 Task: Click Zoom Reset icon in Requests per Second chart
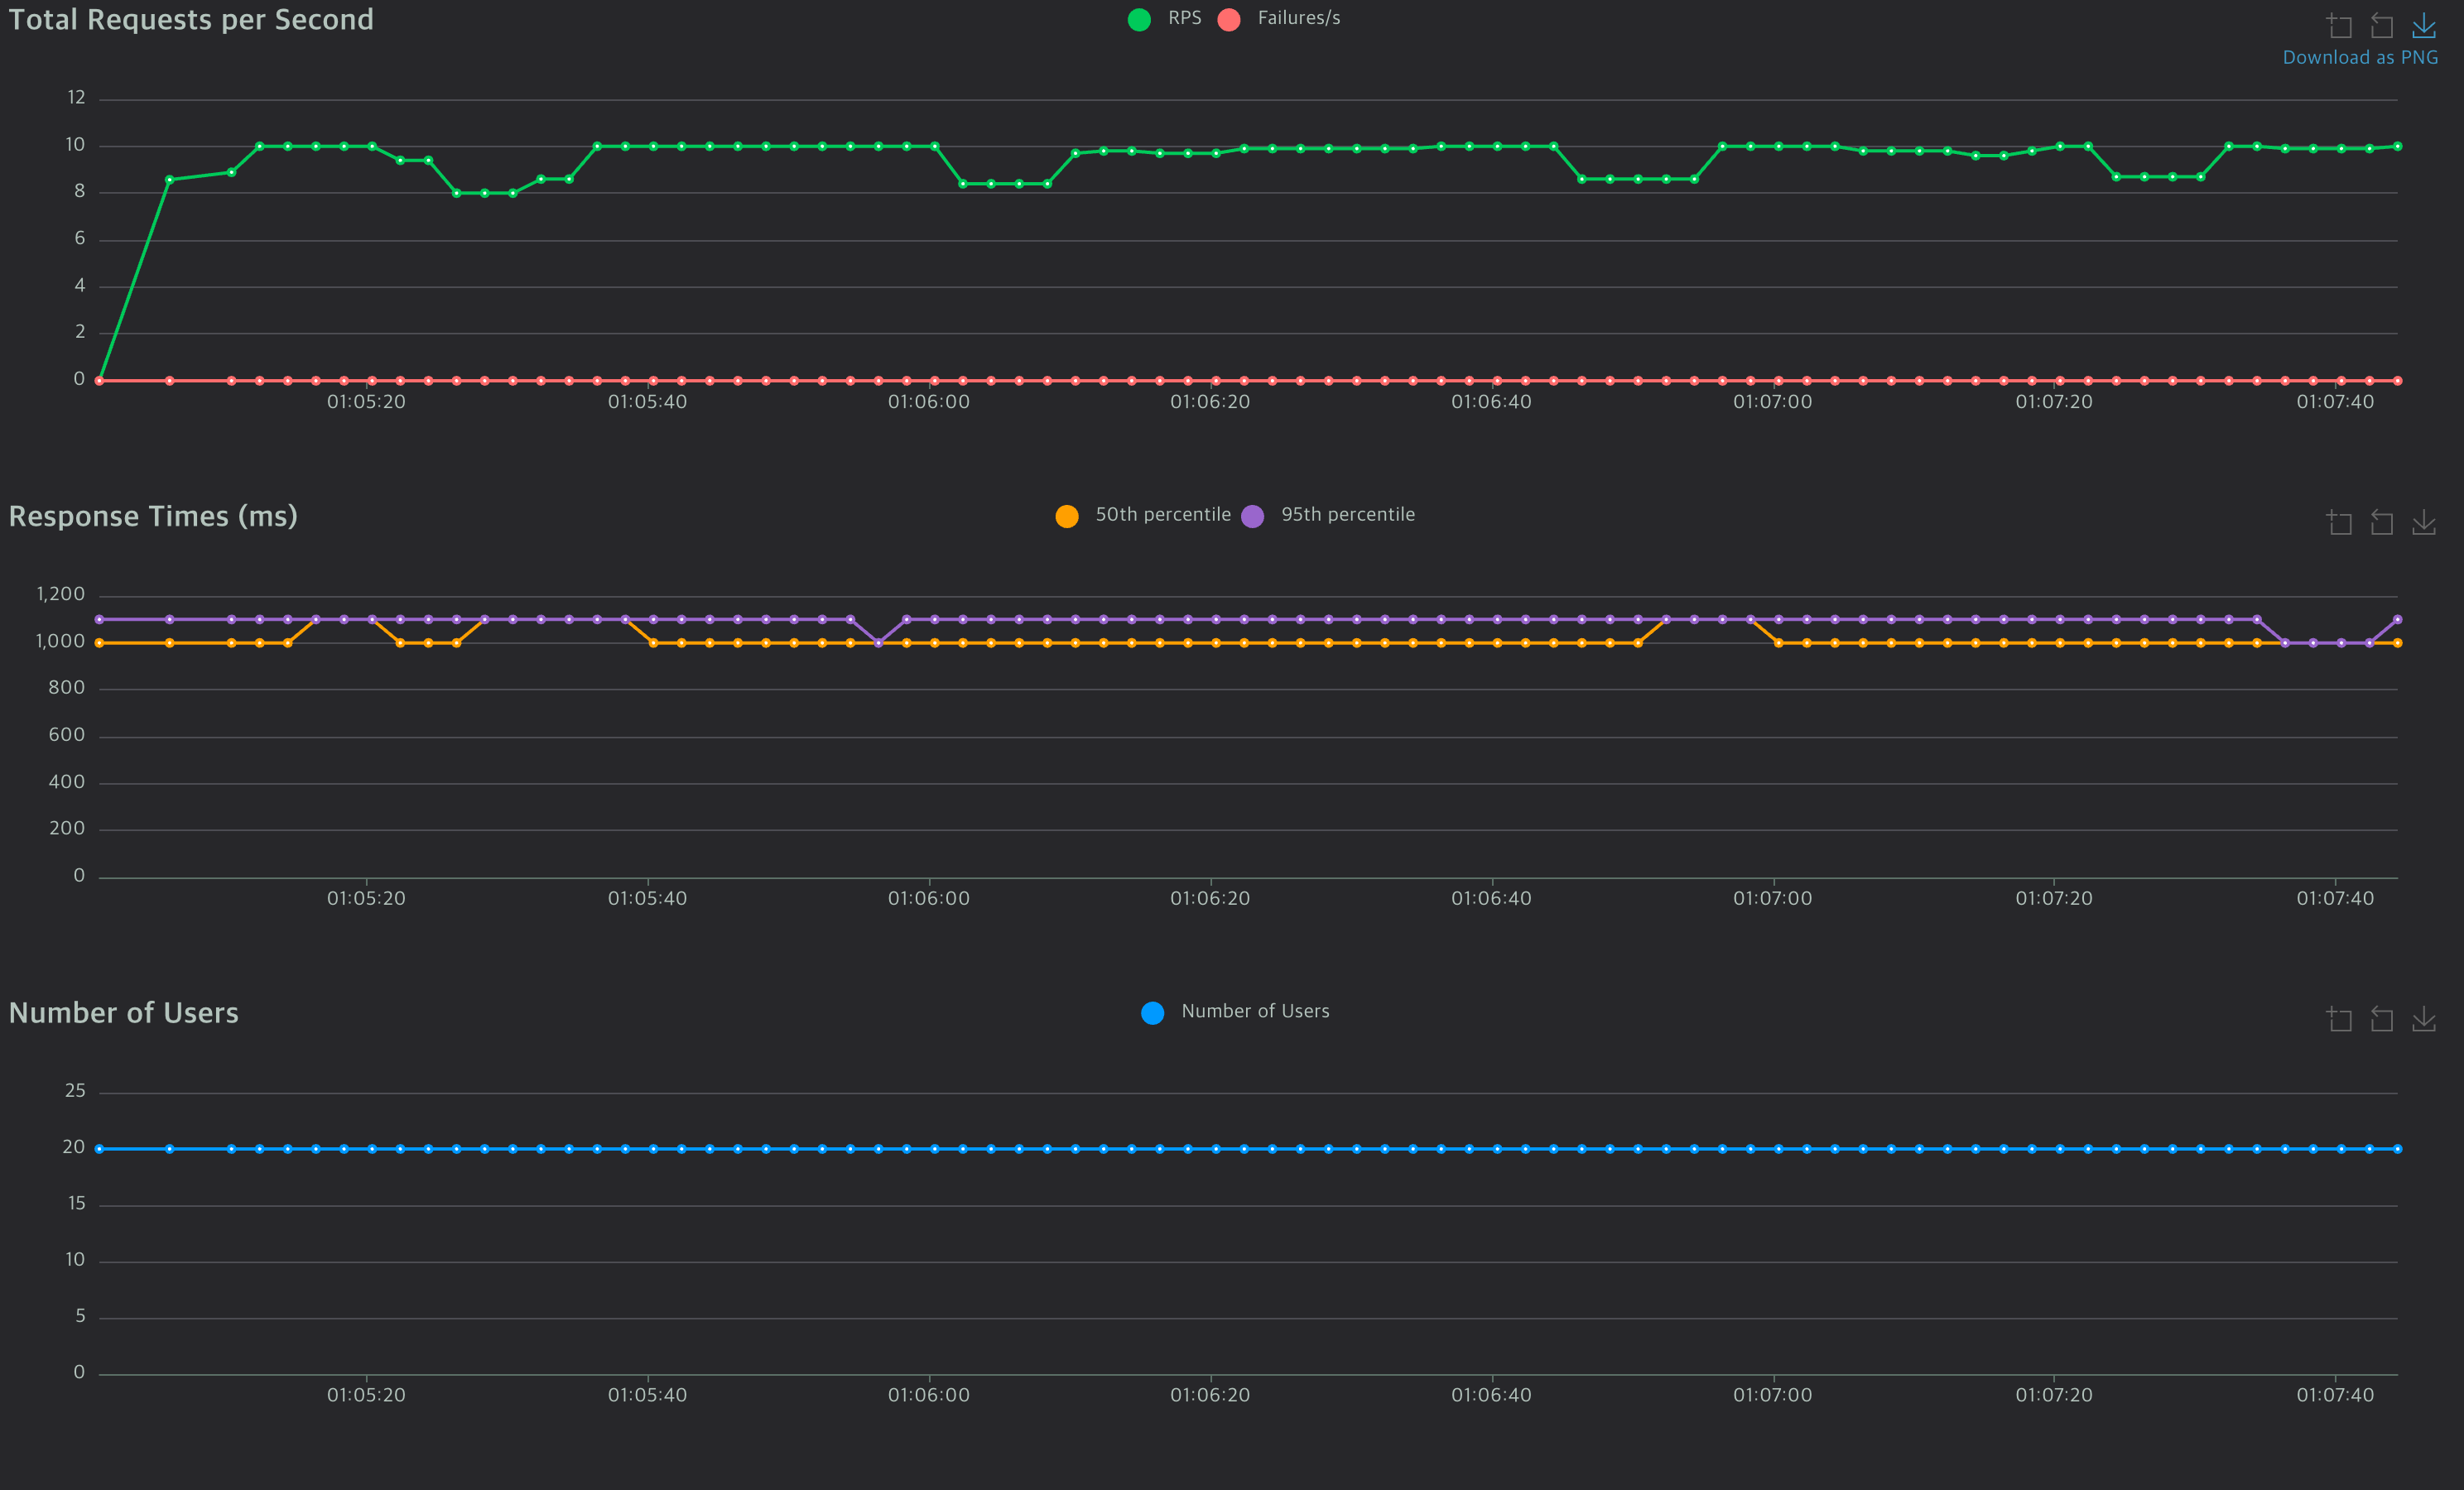point(2381,25)
